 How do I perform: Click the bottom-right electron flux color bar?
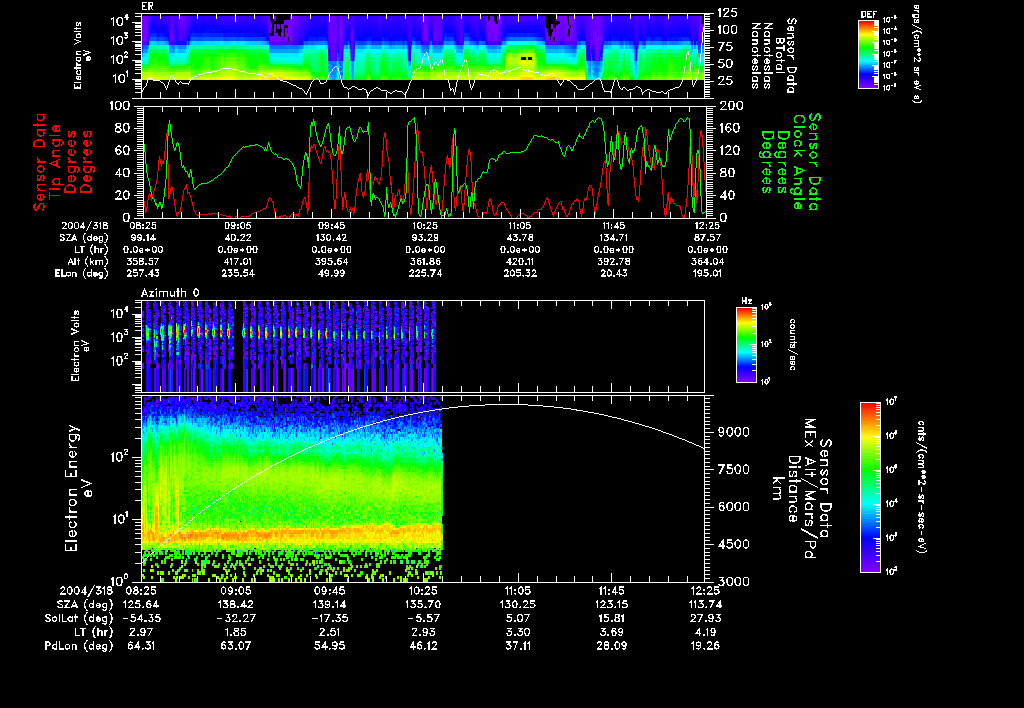871,487
